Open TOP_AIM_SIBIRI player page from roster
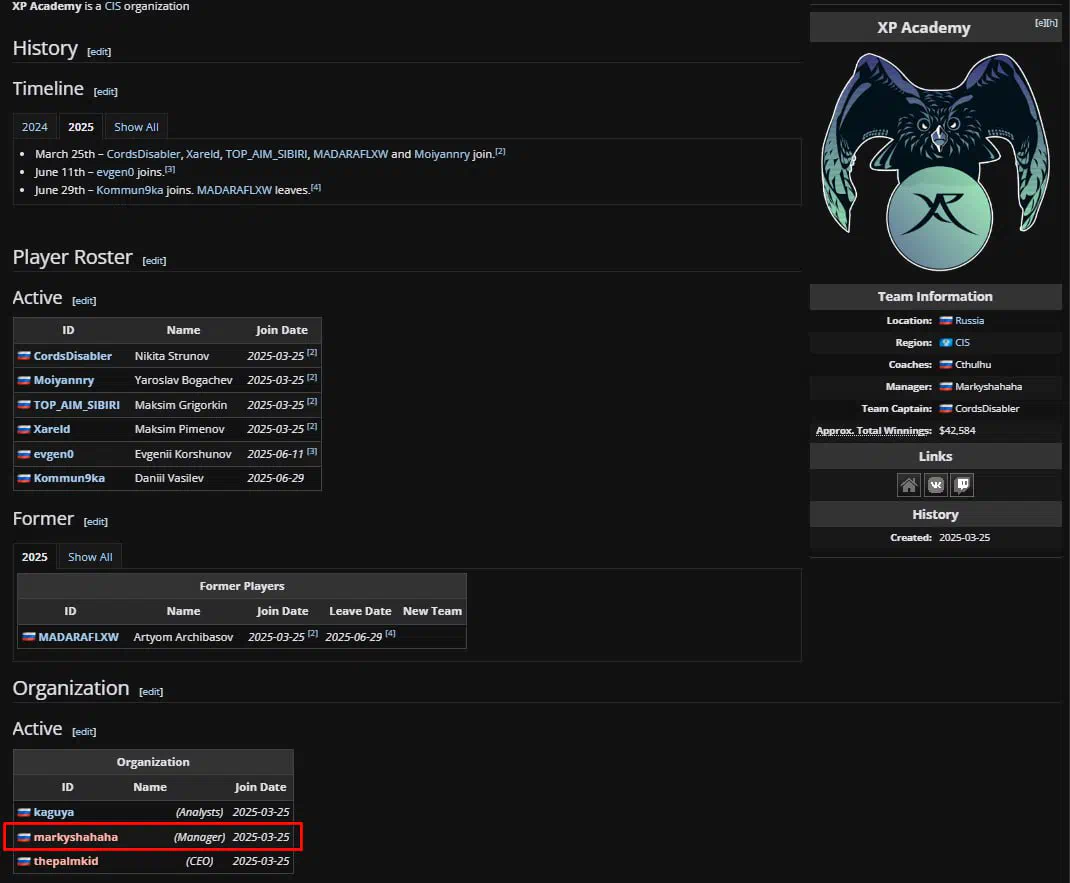This screenshot has width=1070, height=883. point(77,405)
